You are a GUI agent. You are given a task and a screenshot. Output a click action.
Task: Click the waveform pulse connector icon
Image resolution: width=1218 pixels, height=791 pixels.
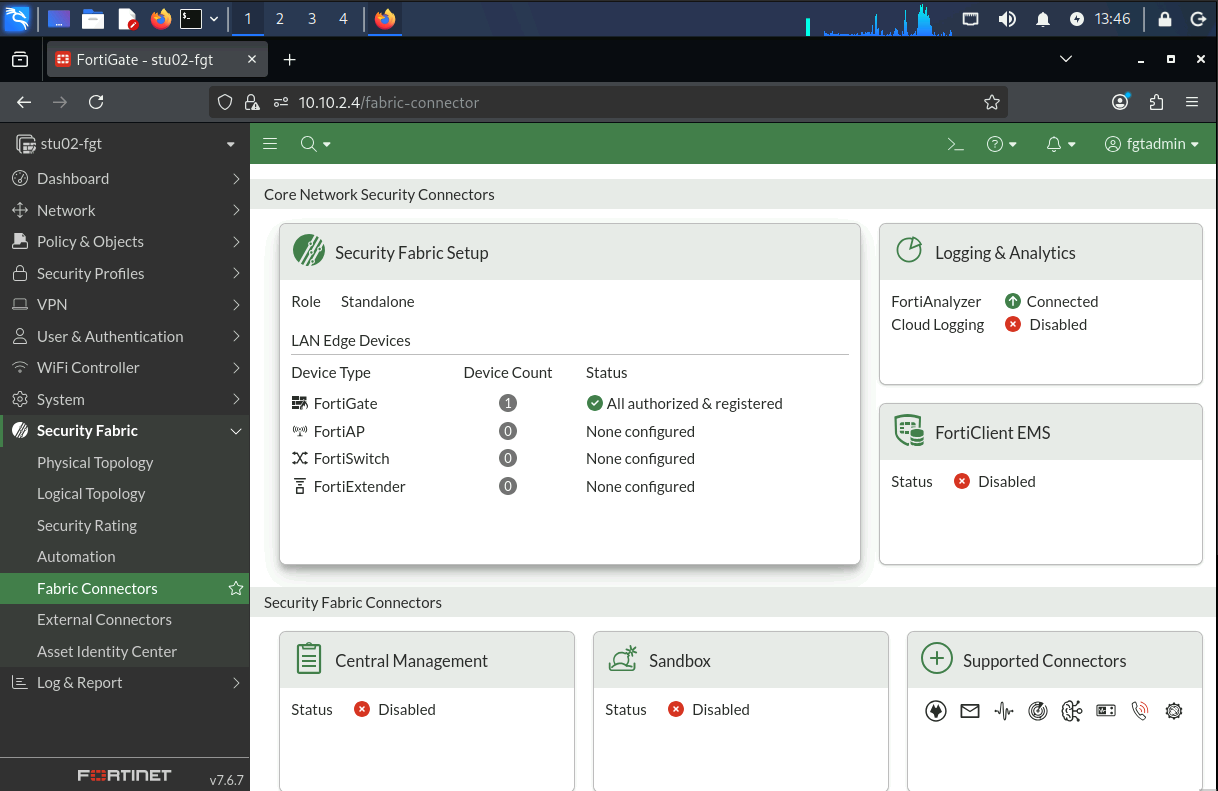[x=1004, y=711]
